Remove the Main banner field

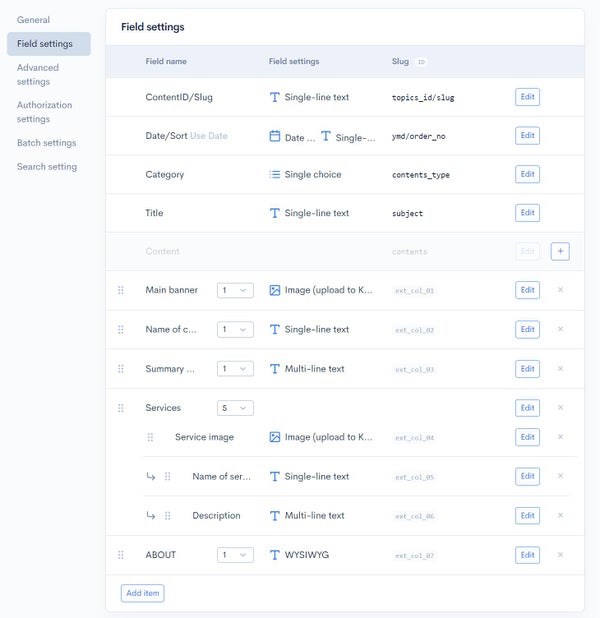[x=560, y=290]
